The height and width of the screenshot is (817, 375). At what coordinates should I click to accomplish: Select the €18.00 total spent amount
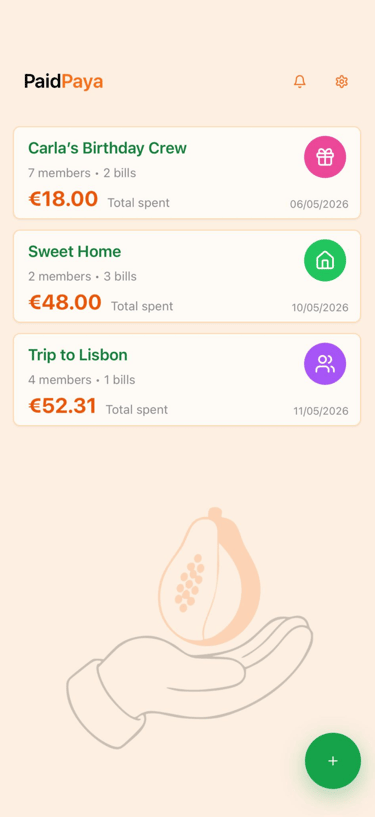[x=63, y=199]
